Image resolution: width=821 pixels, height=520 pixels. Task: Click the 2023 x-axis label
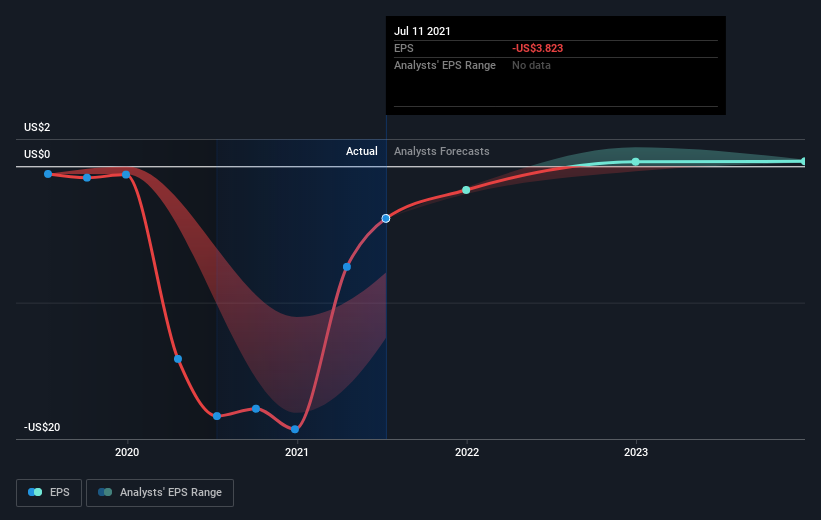pos(636,452)
